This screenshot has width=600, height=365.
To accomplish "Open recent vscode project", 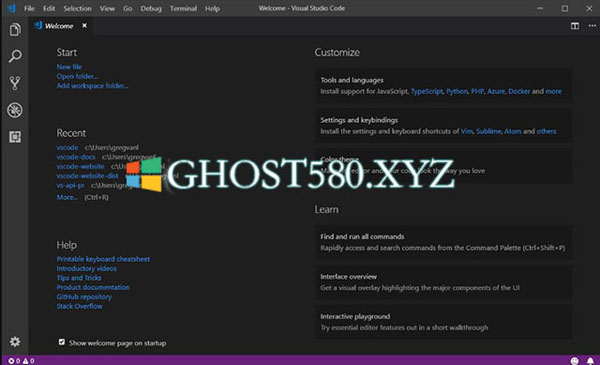I will 67,147.
